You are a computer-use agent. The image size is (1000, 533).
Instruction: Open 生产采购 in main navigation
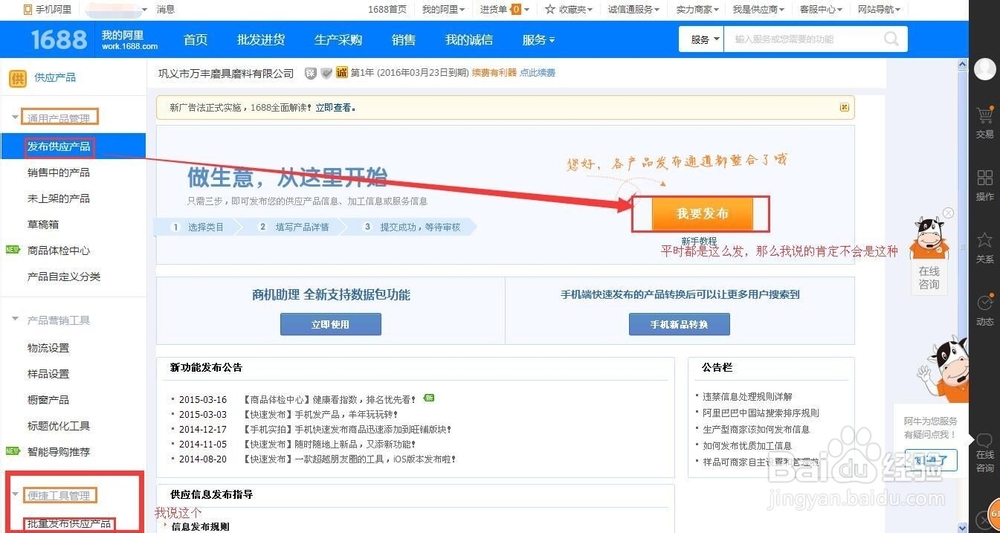[x=338, y=40]
